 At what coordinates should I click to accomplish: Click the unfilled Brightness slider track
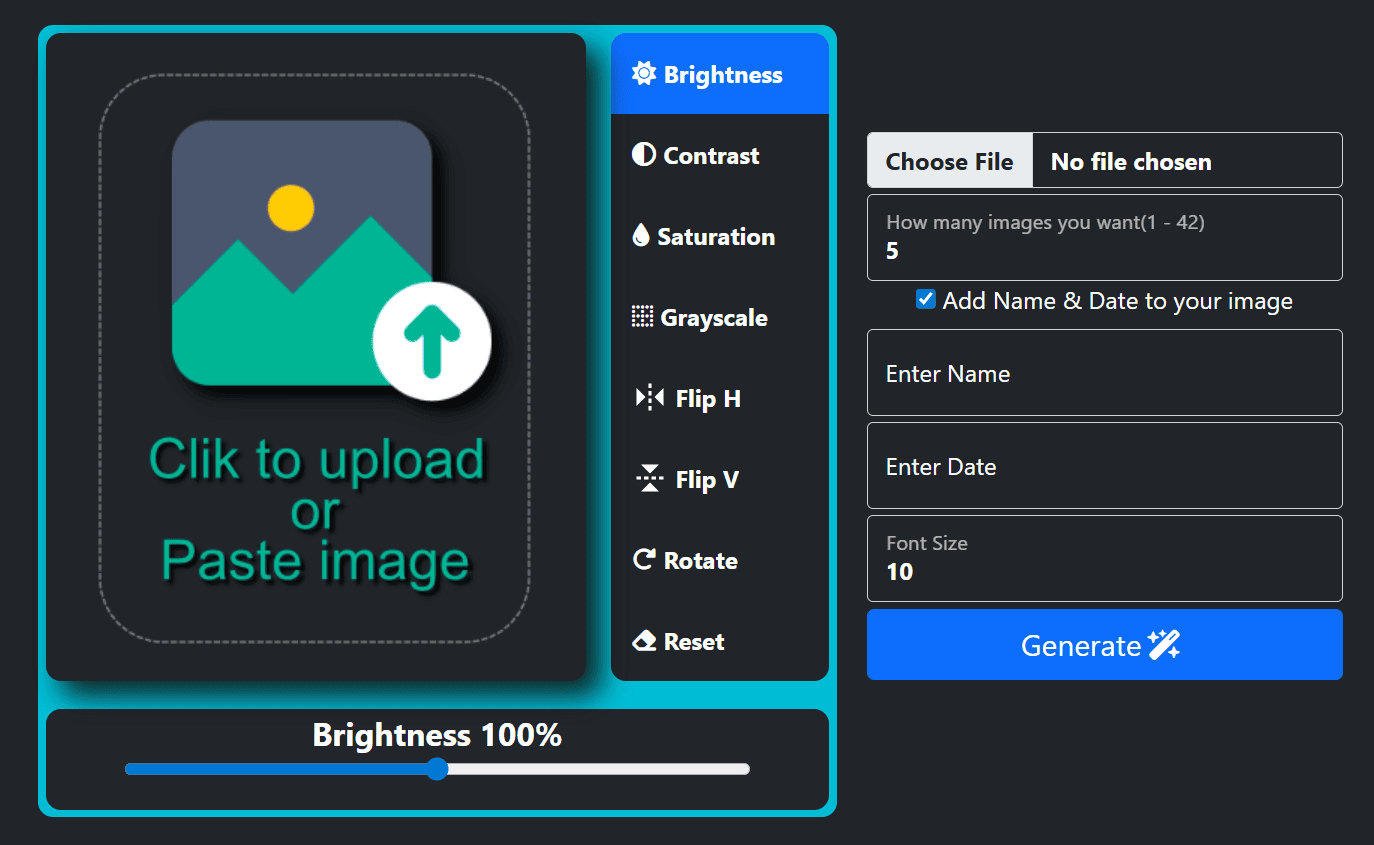click(x=598, y=768)
